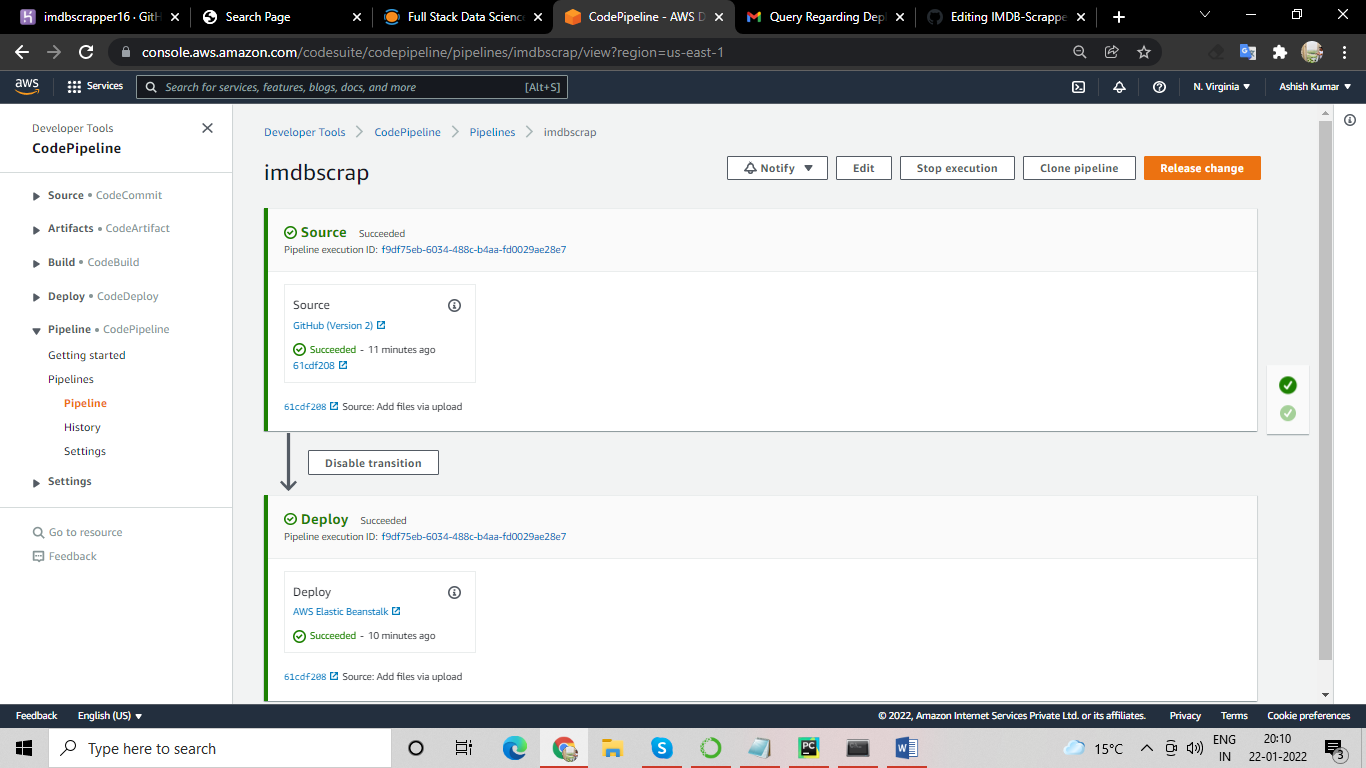Open the Notify dropdown
This screenshot has width=1366, height=768.
(x=777, y=168)
